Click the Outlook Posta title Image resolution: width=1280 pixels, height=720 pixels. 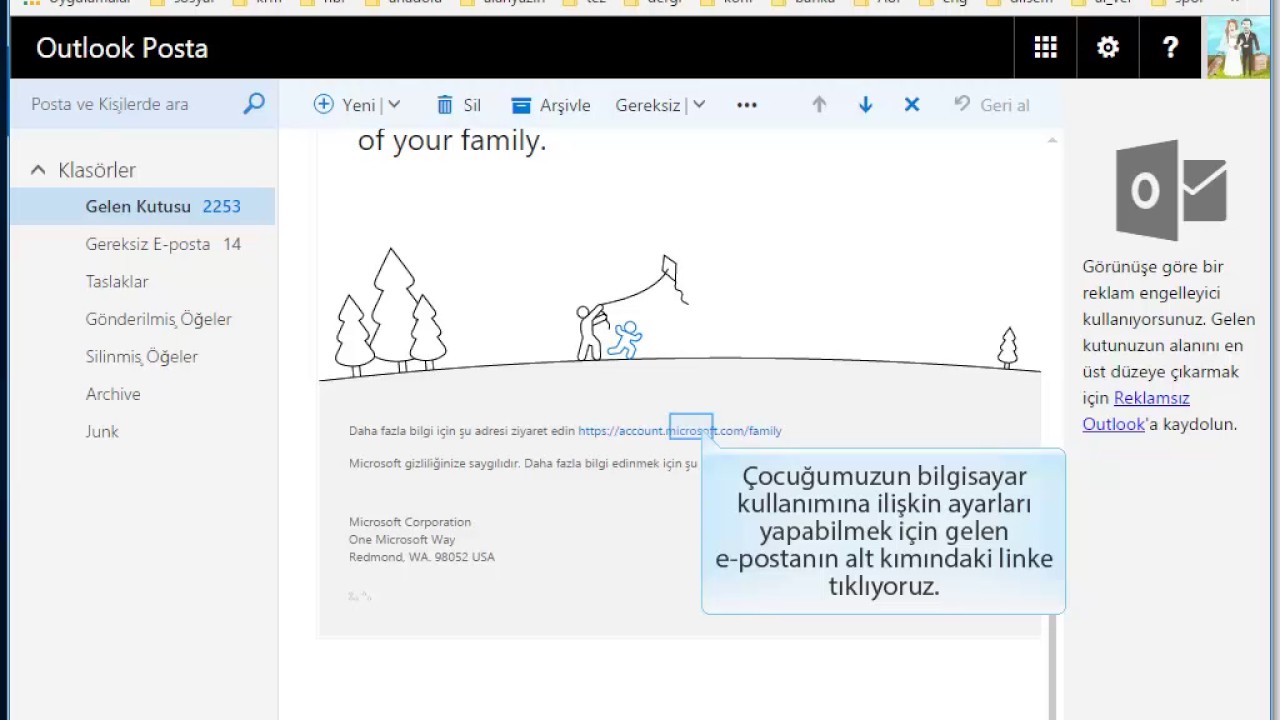[122, 48]
